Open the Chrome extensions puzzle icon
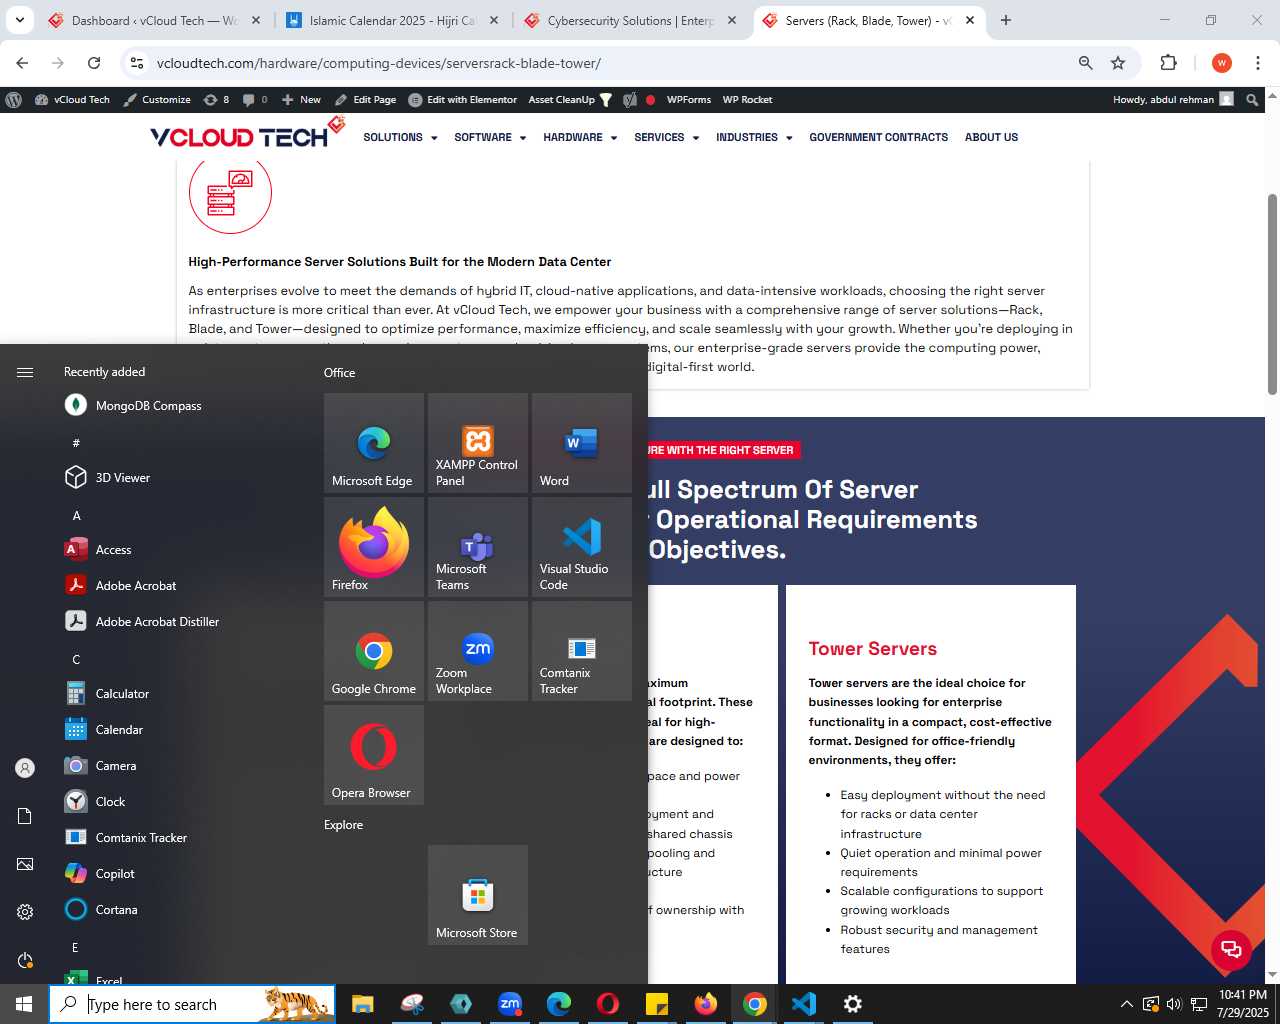Screen dimensions: 1280x1024 click(1168, 63)
